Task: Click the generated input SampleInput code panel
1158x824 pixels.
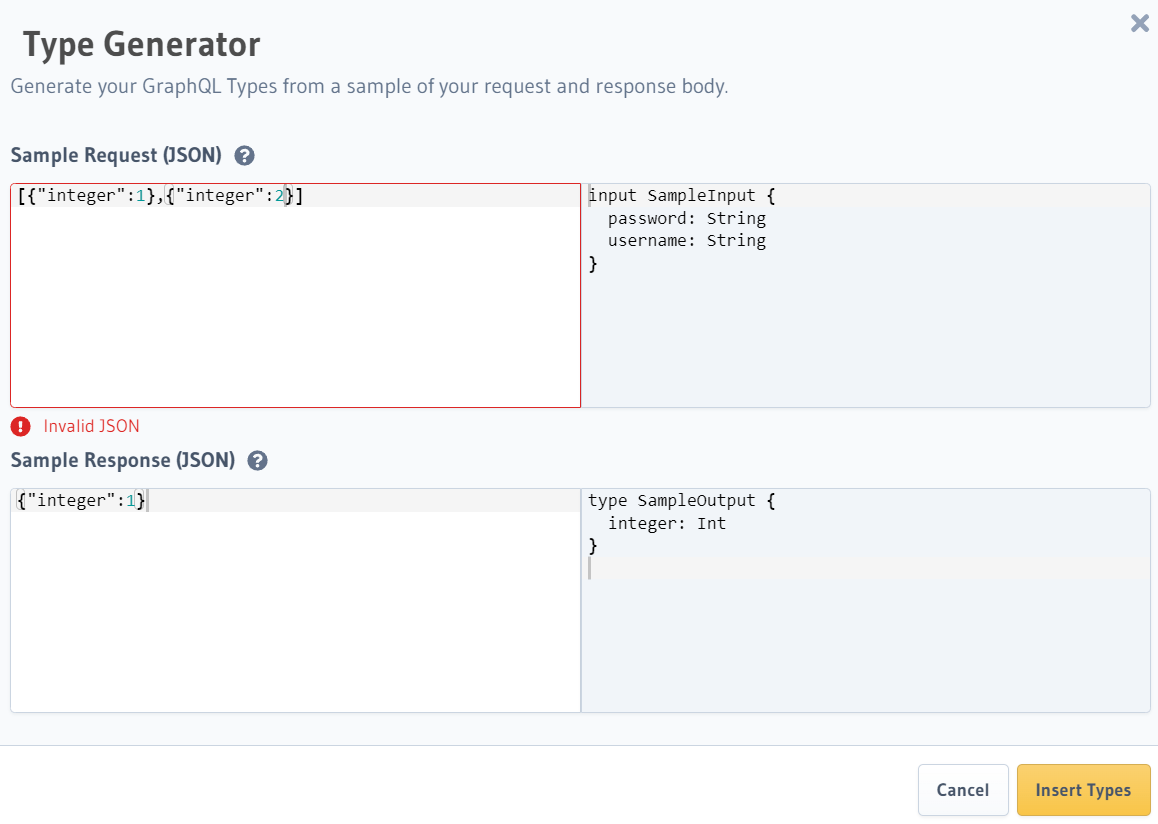Action: (x=865, y=295)
